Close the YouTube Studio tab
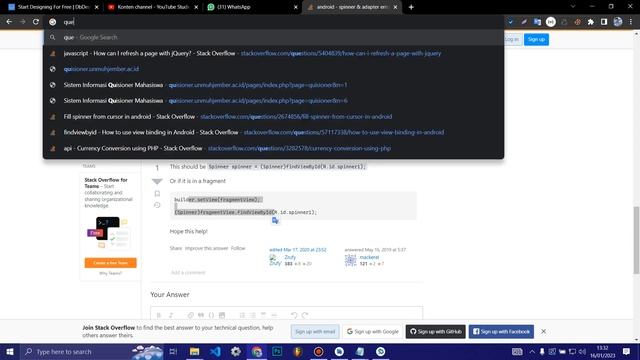Screen dimensions: 640x360 196,7
